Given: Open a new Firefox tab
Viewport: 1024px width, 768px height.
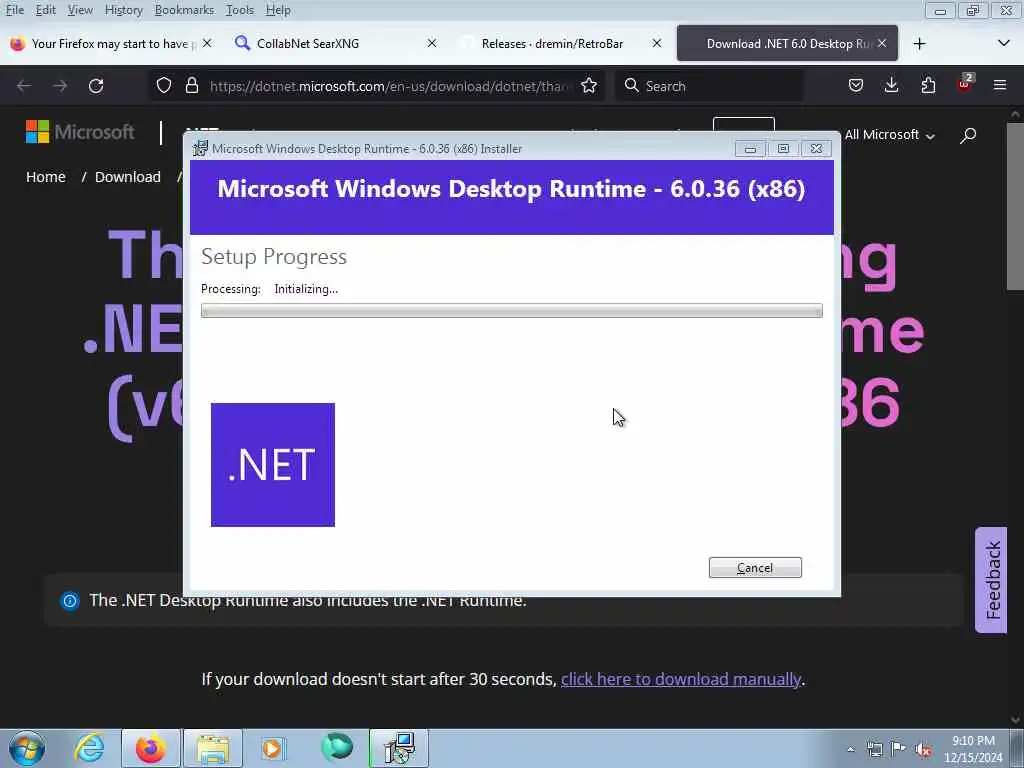Looking at the screenshot, I should pyautogui.click(x=920, y=44).
